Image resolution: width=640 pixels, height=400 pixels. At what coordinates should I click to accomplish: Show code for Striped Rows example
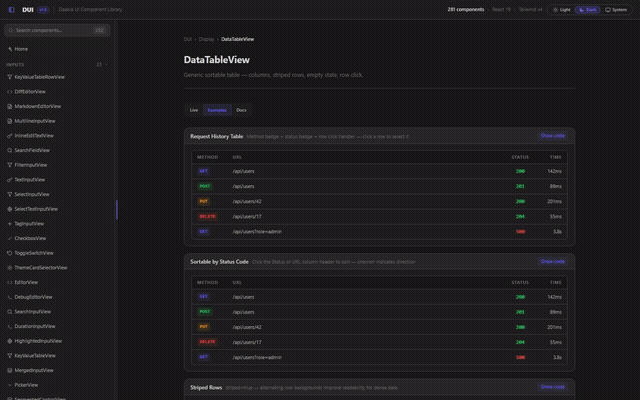[553, 387]
